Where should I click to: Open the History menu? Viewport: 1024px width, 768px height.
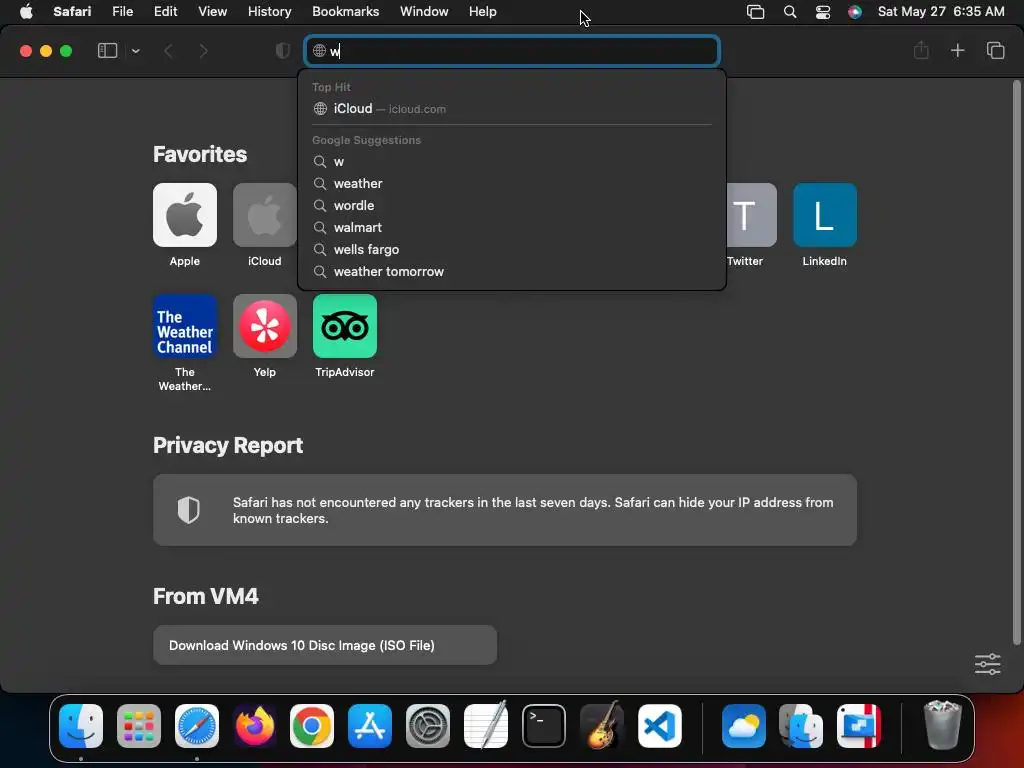[x=269, y=12]
